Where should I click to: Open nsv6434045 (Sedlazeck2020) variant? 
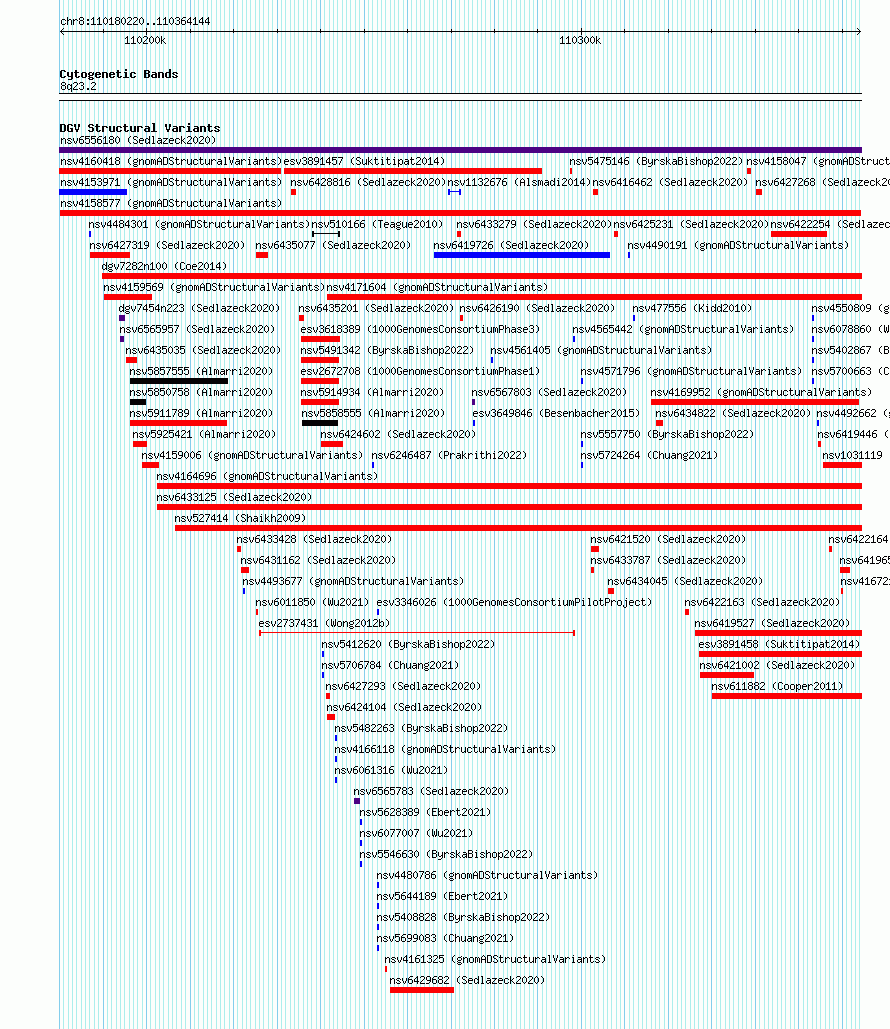click(685, 581)
